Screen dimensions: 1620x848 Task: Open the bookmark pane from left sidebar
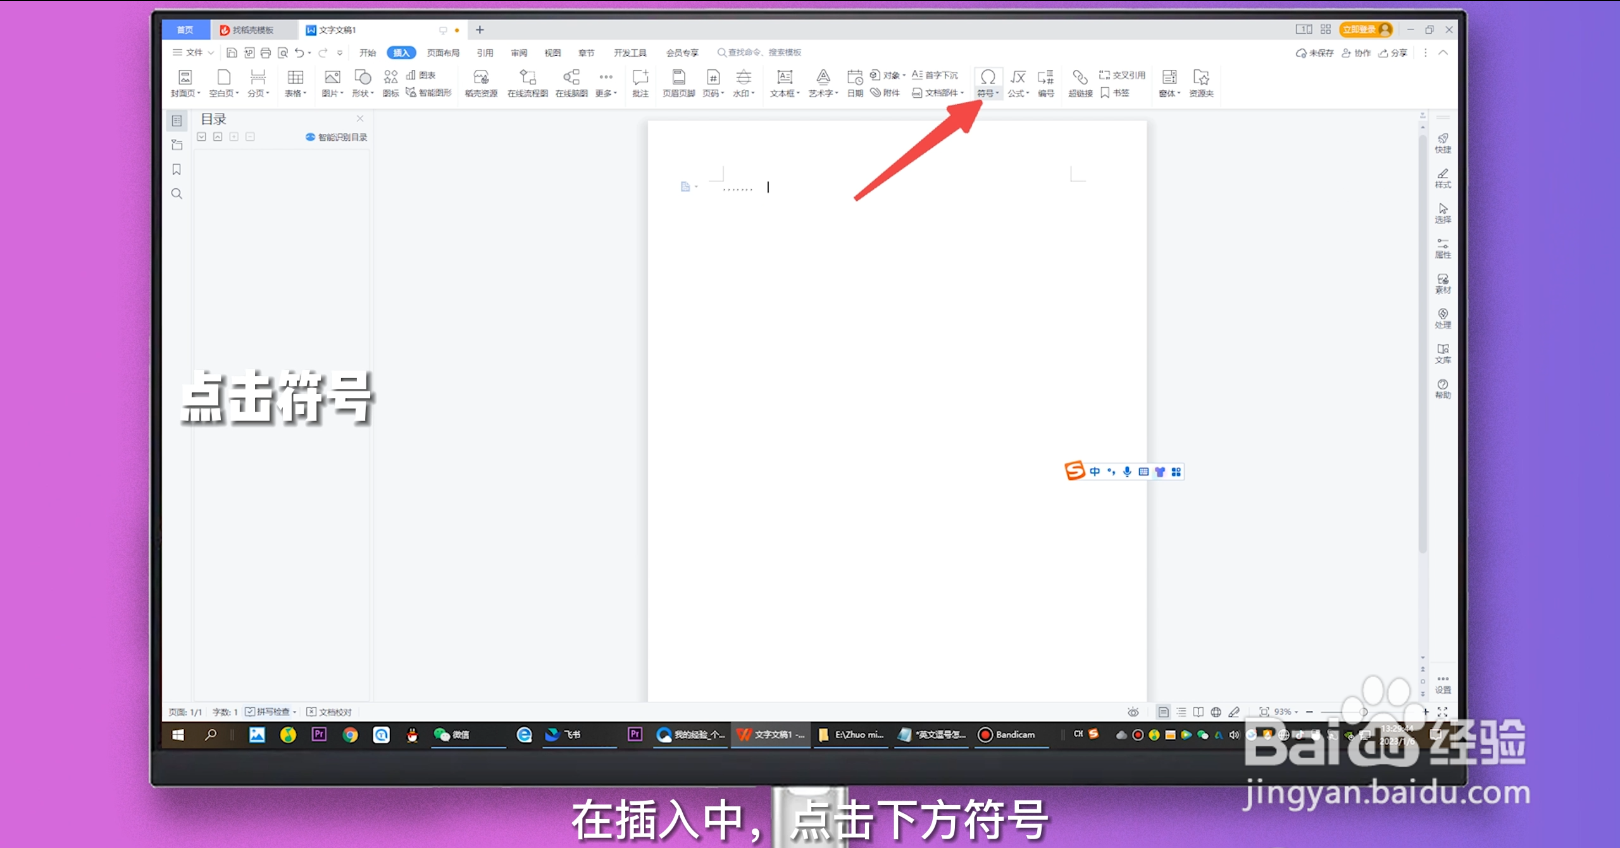(177, 169)
